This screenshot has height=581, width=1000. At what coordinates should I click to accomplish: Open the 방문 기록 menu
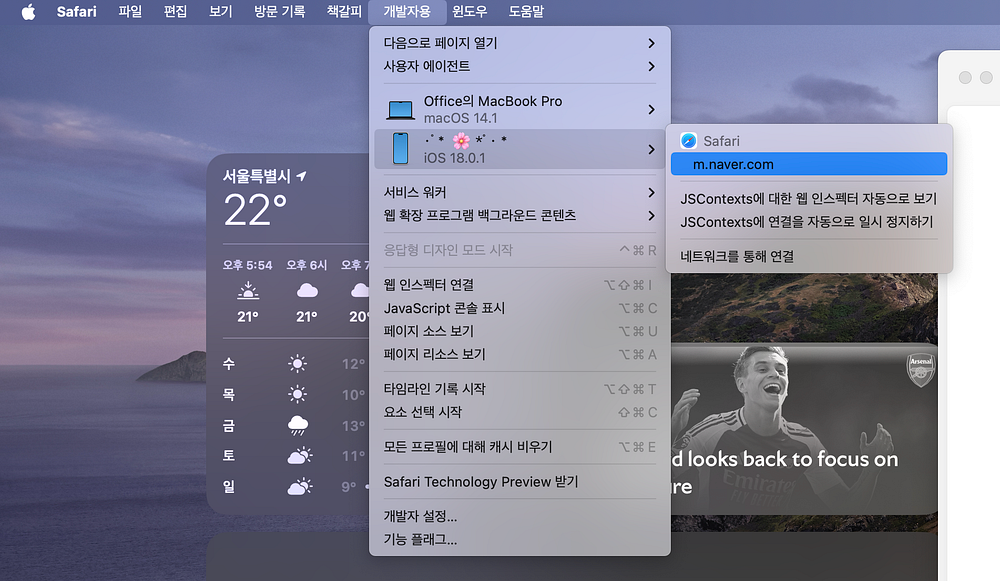click(x=279, y=11)
